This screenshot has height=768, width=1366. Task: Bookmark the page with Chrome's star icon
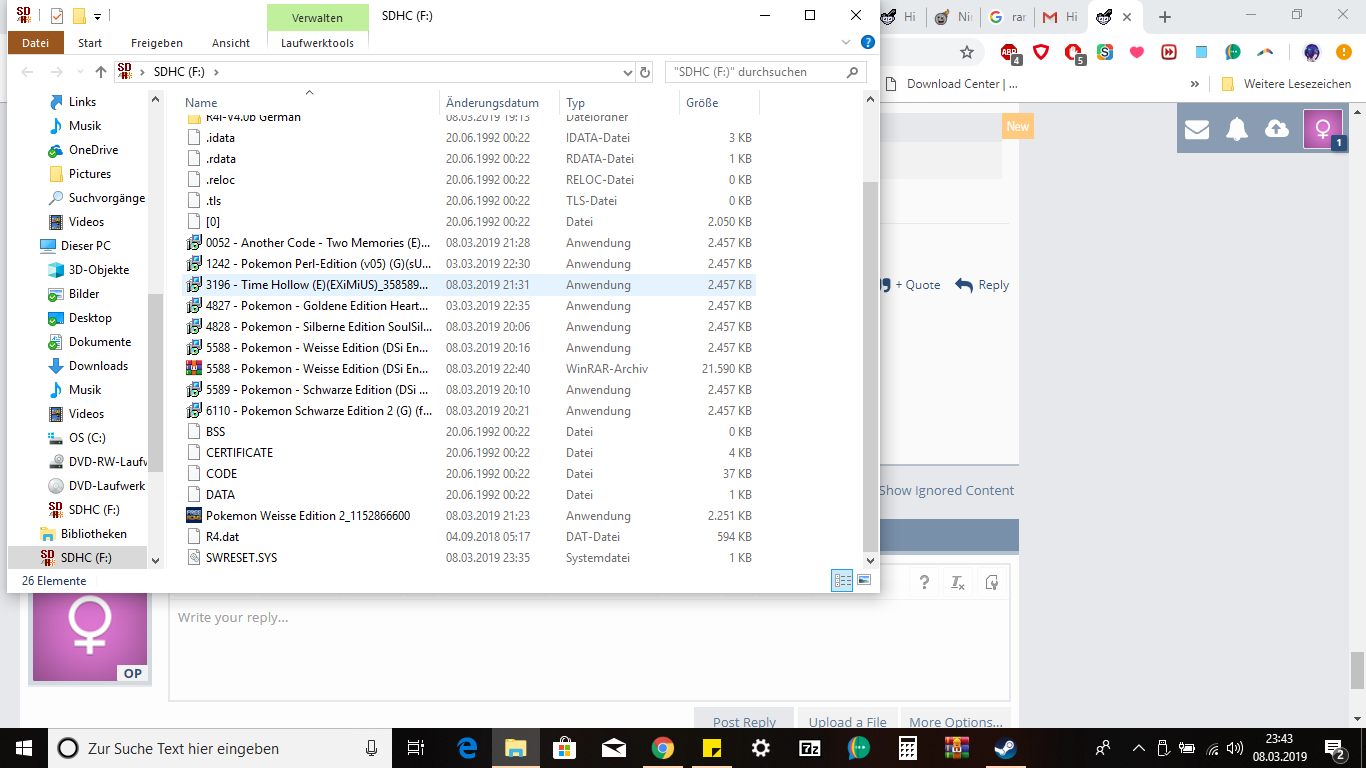(x=966, y=52)
